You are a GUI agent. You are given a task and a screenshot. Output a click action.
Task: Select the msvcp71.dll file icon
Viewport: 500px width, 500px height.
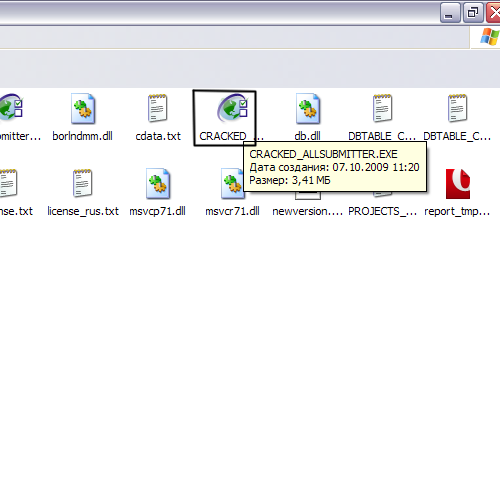point(158,184)
